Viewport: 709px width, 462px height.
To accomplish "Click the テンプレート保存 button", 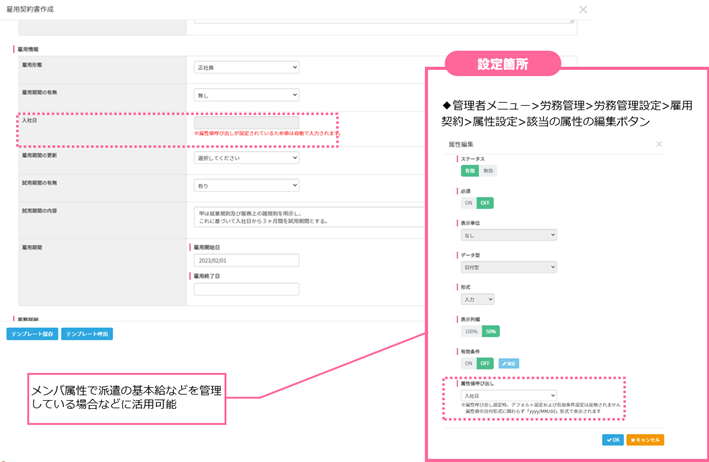I will click(32, 334).
